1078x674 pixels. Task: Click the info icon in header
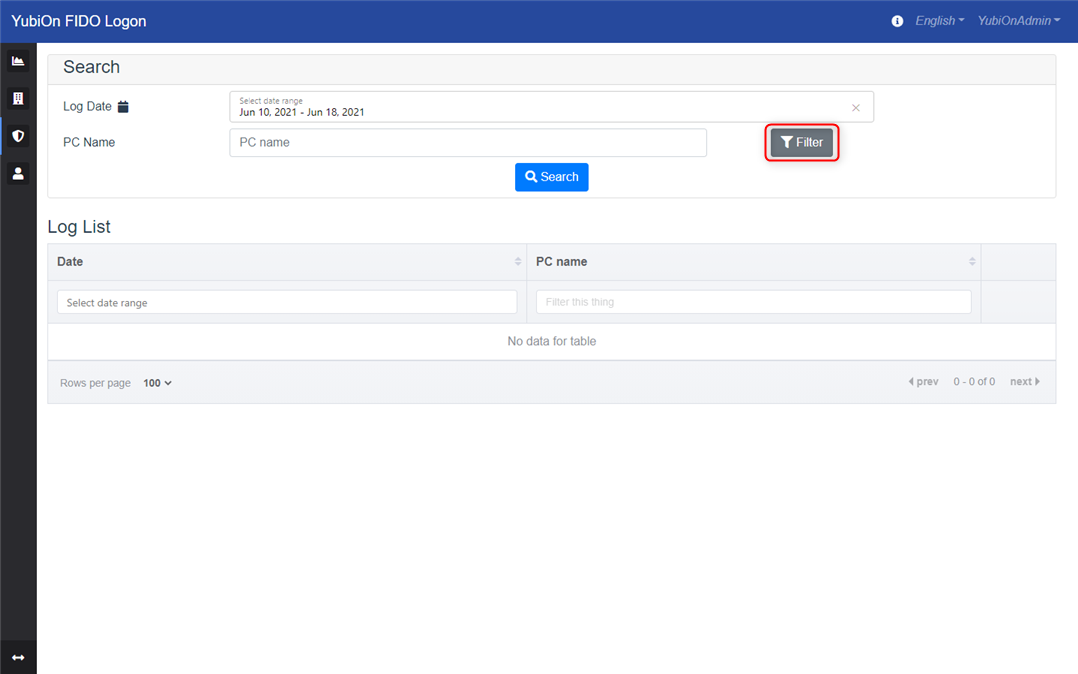tap(897, 21)
